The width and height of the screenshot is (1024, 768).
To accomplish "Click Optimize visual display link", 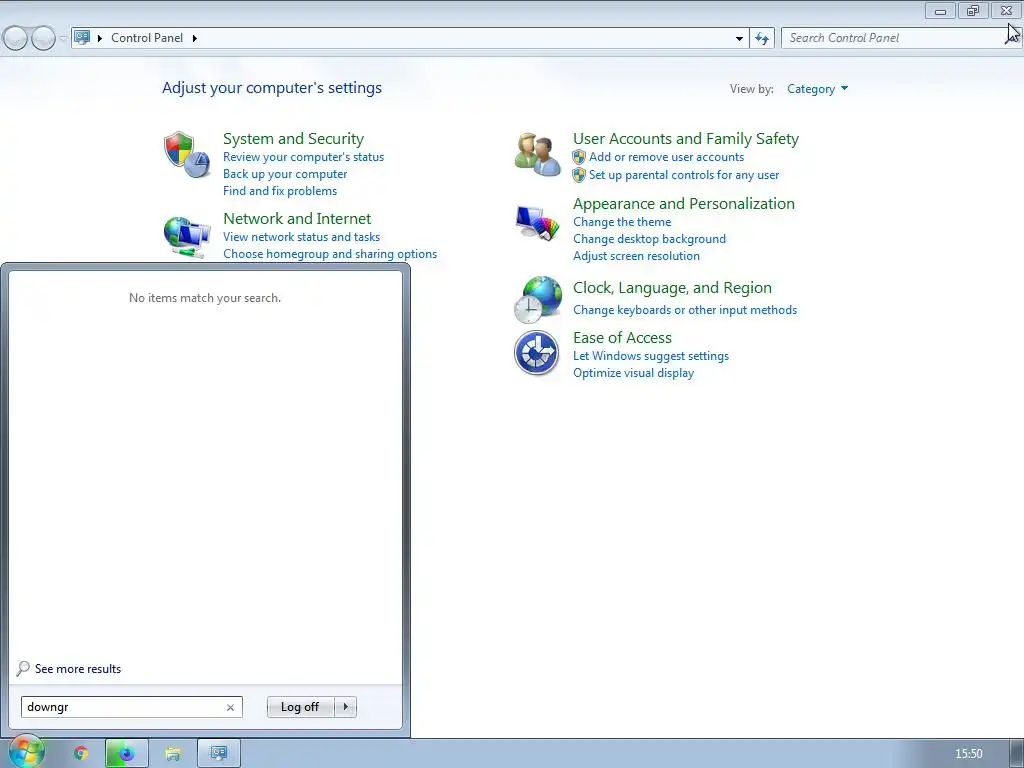I will point(633,372).
